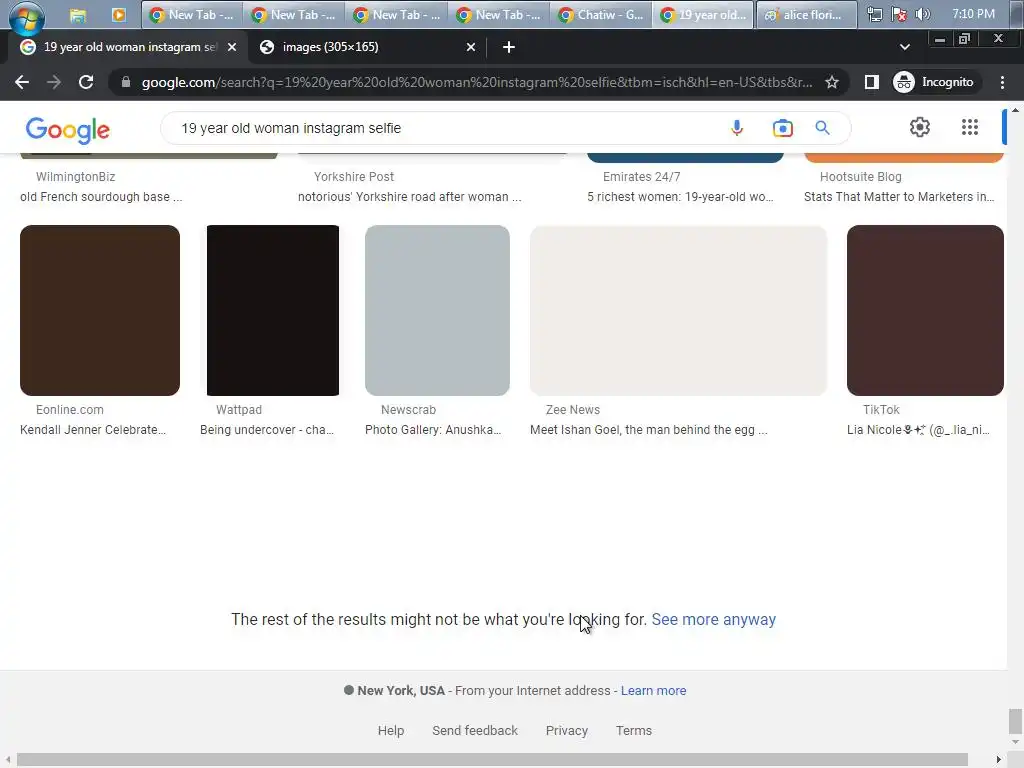The image size is (1024, 768).
Task: Click 'Kendall Jenner Celebrate...' caption
Action: pyautogui.click(x=93, y=430)
